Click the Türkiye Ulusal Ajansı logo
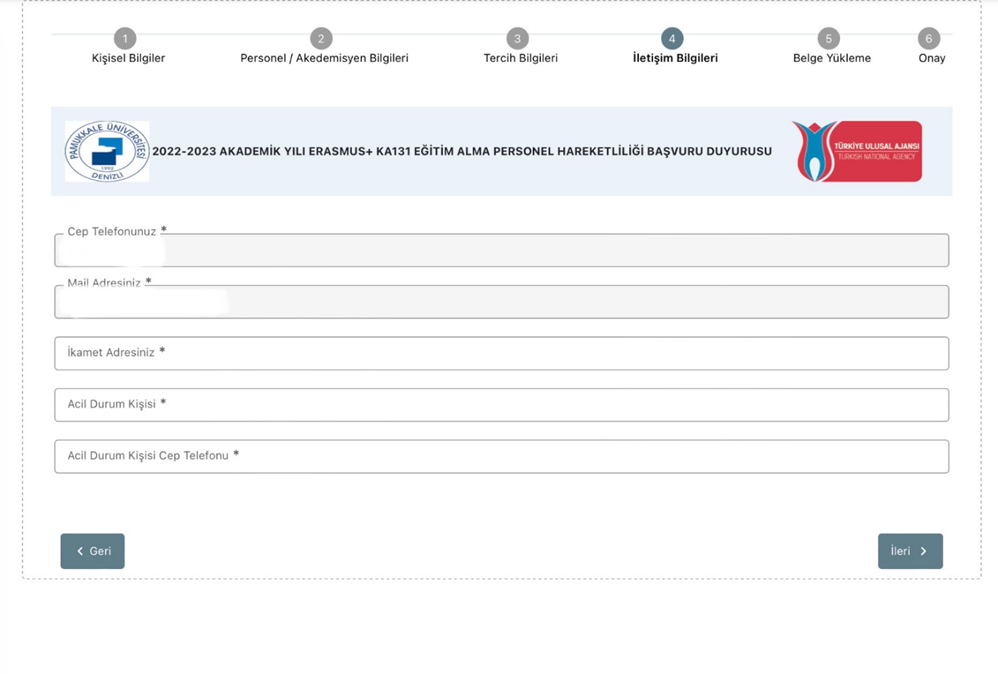 [x=857, y=151]
